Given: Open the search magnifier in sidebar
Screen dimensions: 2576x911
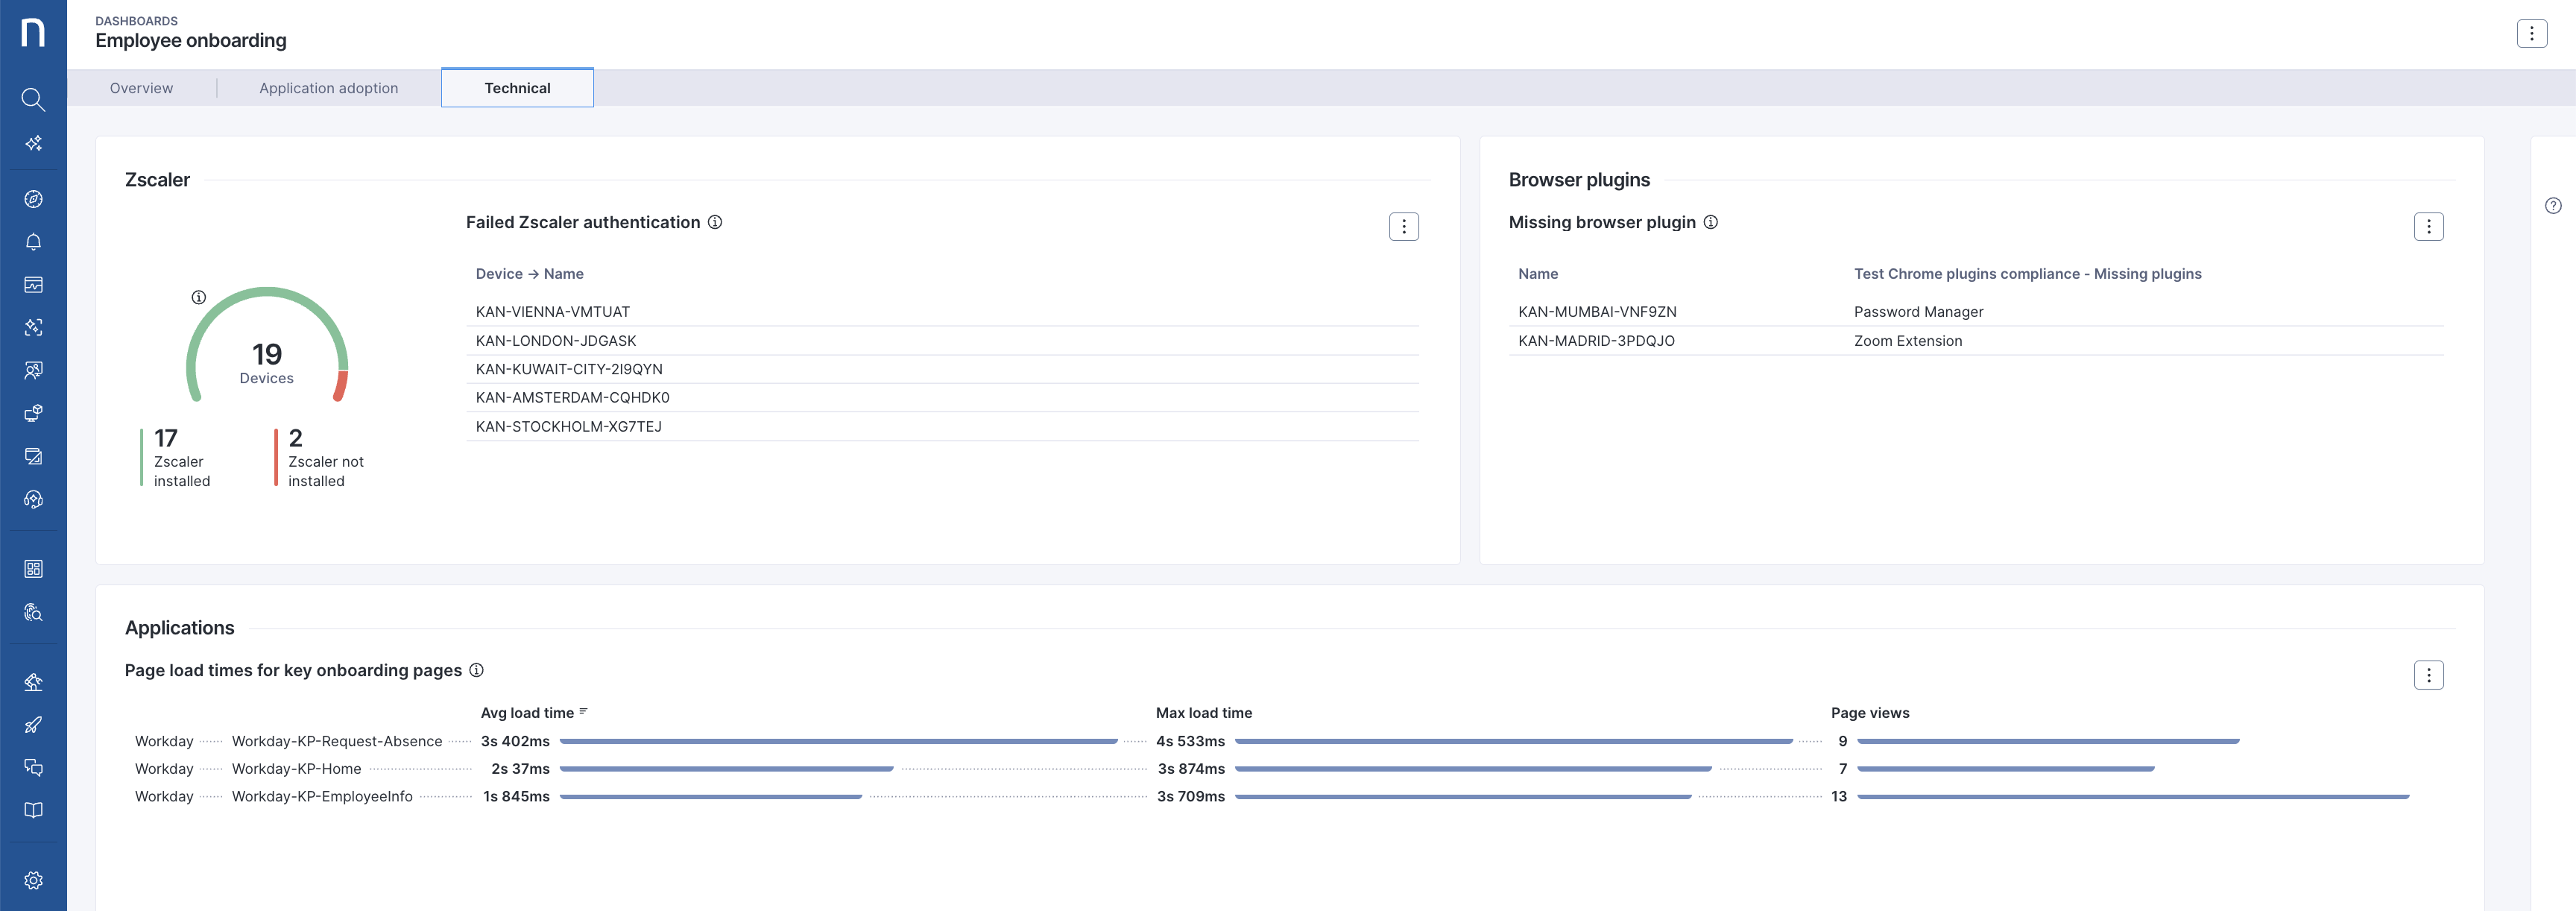Looking at the screenshot, I should tap(33, 99).
